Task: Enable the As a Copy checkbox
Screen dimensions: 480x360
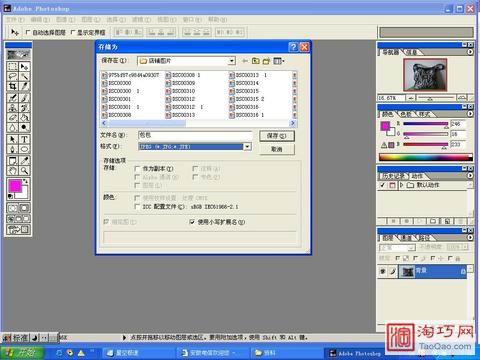Action: click(137, 169)
